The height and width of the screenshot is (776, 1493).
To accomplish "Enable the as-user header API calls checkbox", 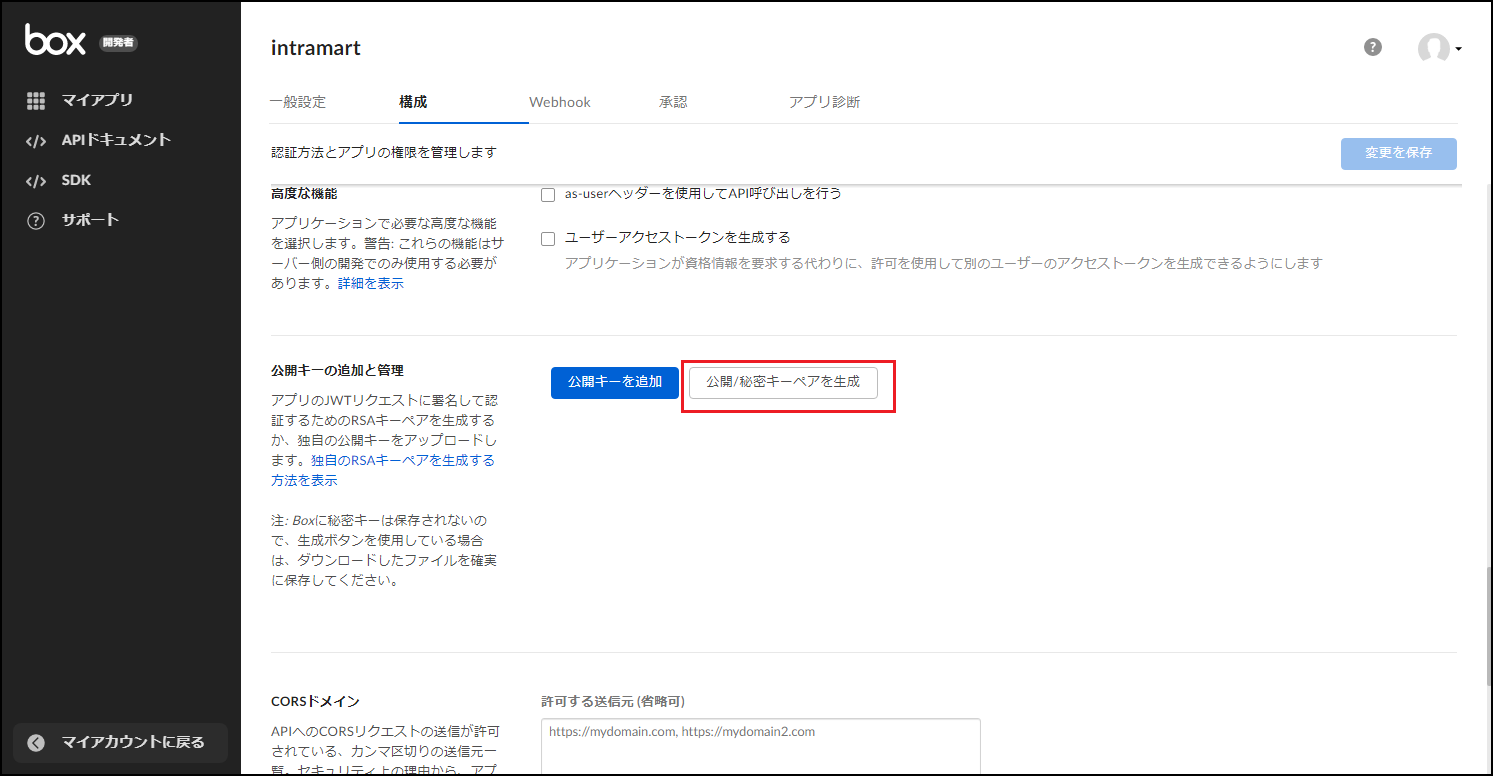I will 548,195.
